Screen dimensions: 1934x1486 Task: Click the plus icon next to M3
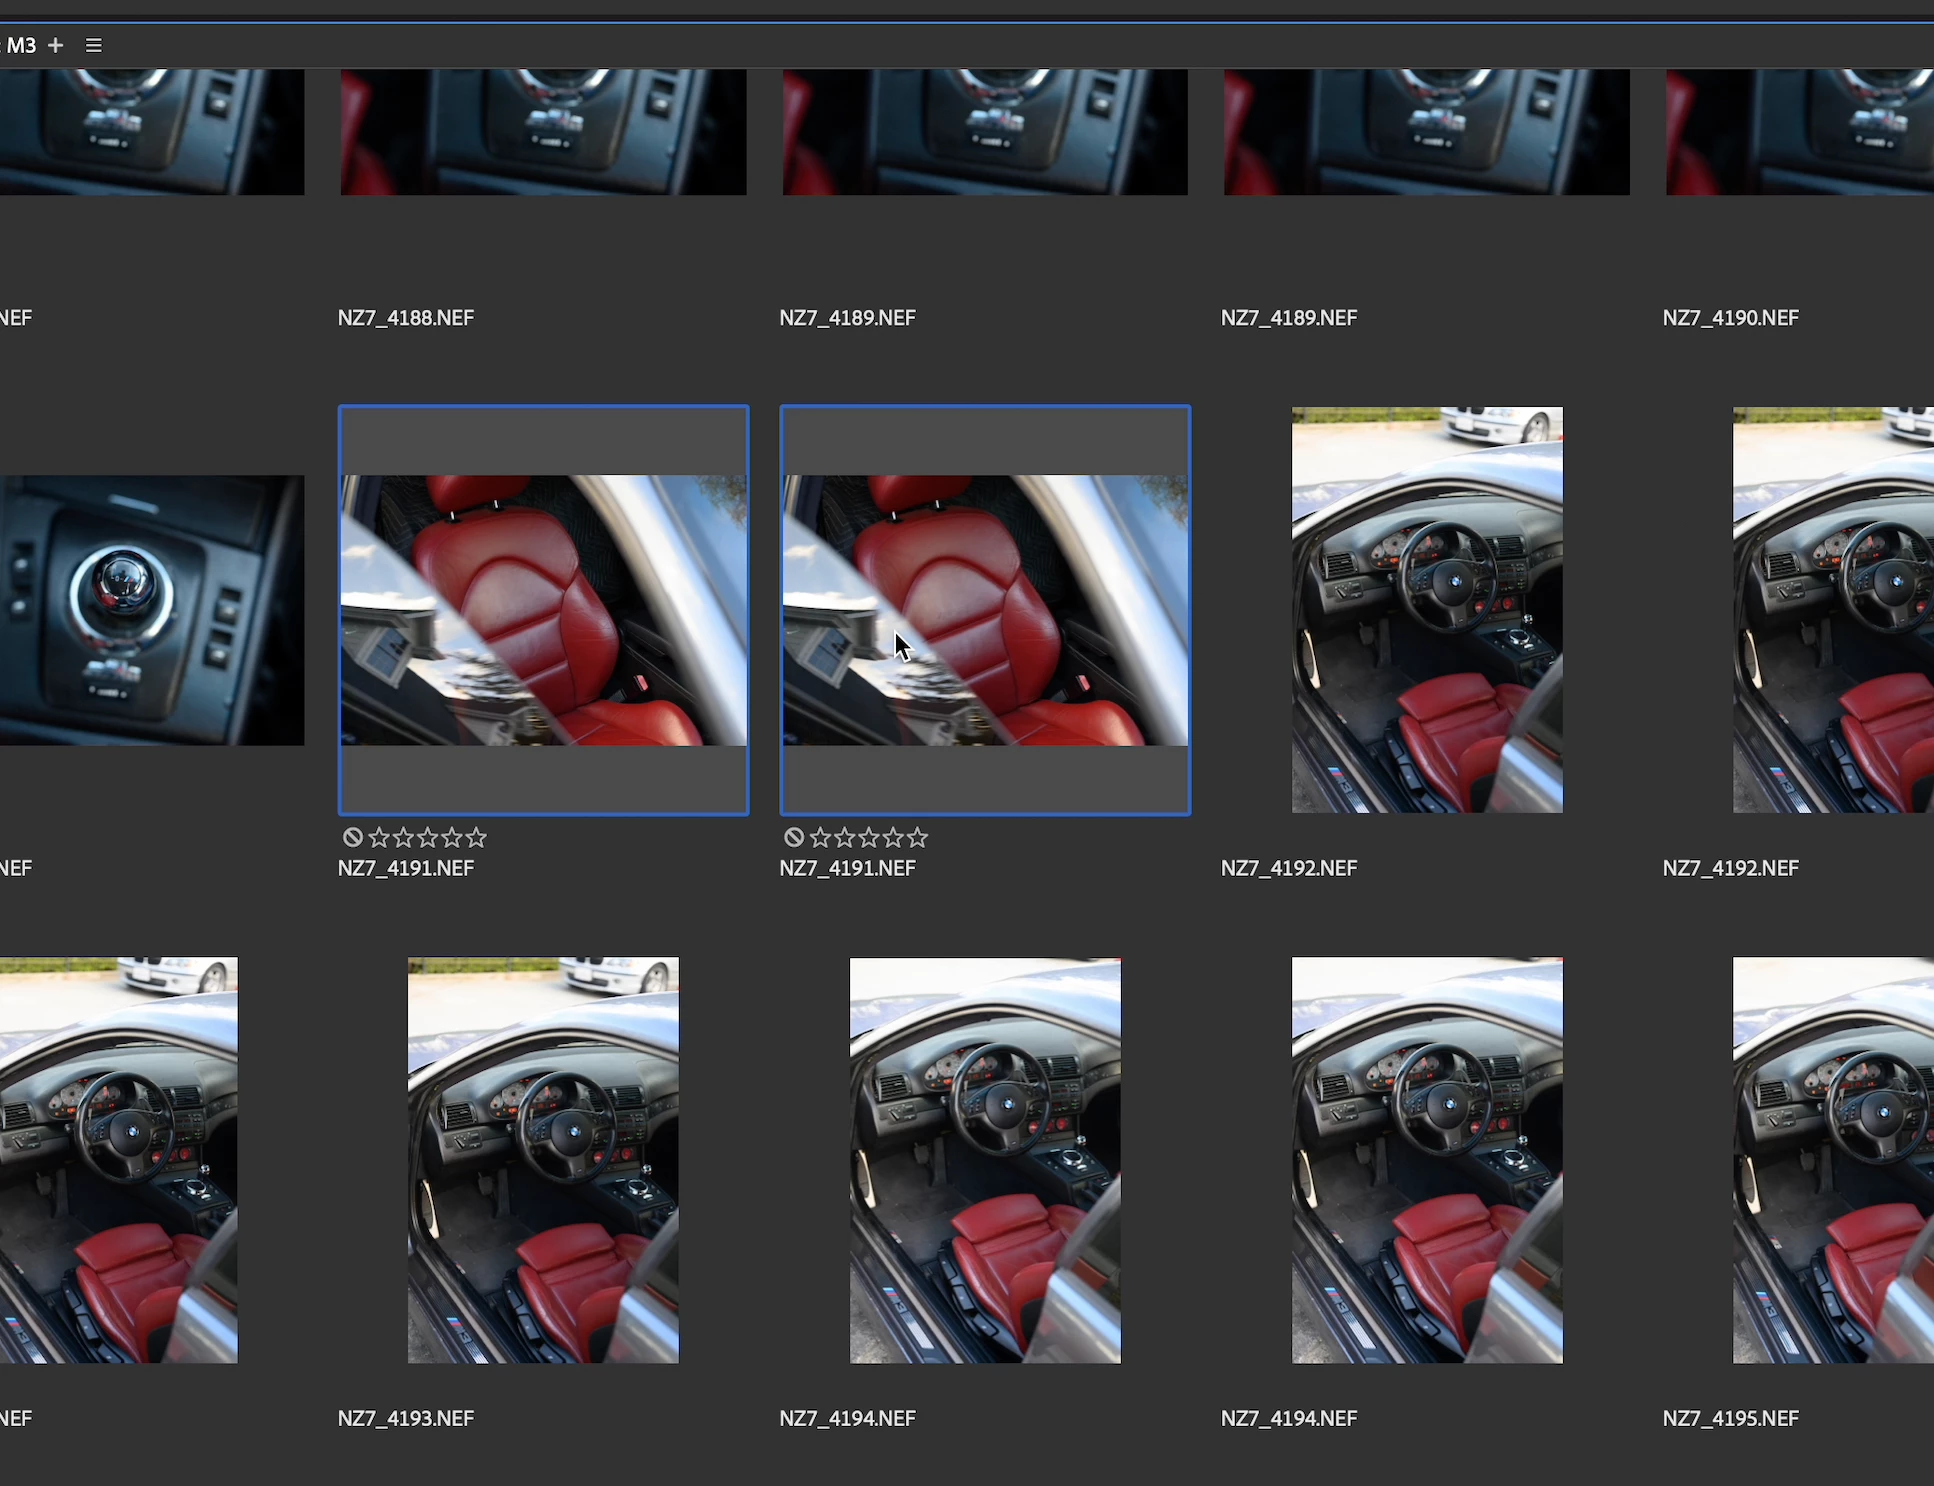[x=56, y=45]
